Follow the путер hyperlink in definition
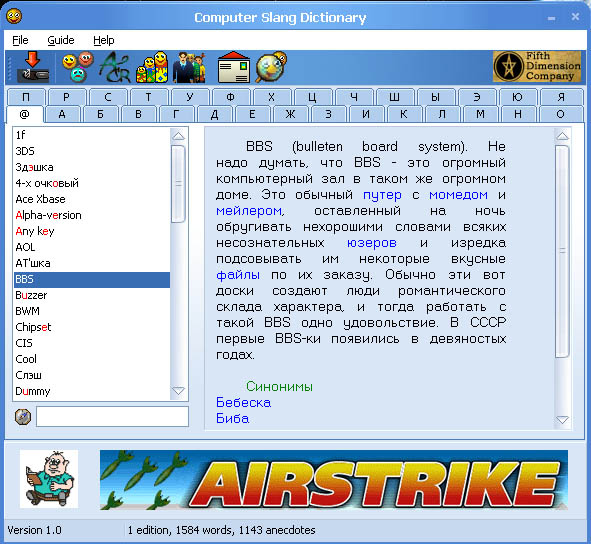 (382, 195)
